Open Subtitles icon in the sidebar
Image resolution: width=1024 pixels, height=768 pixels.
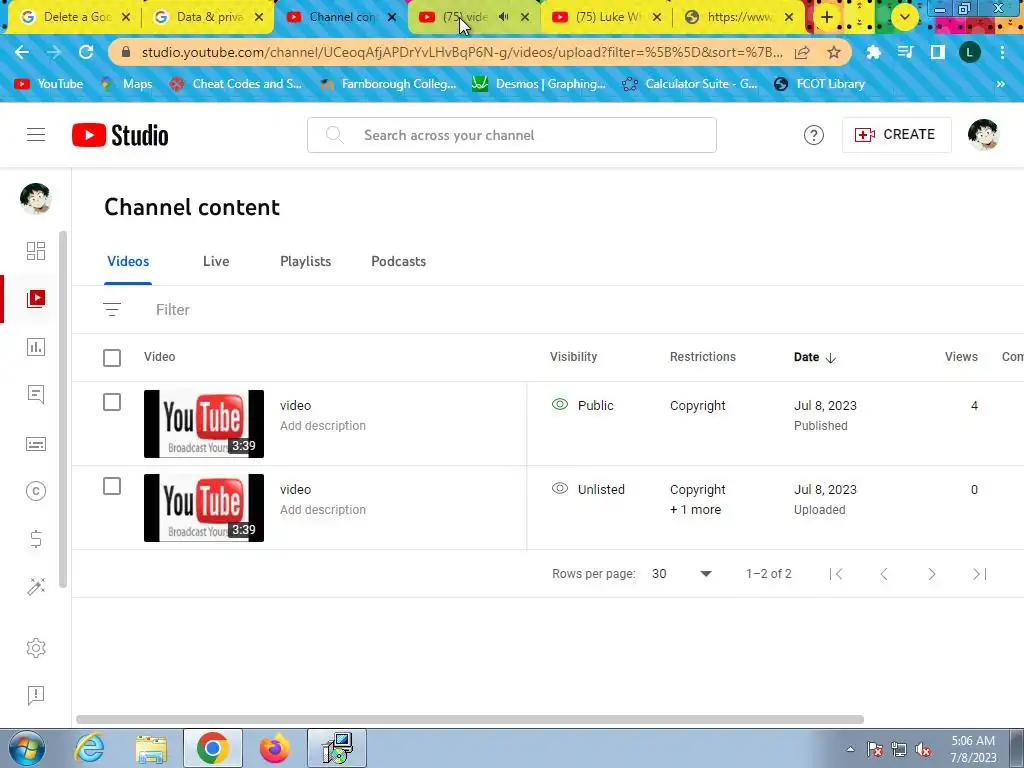coord(36,444)
